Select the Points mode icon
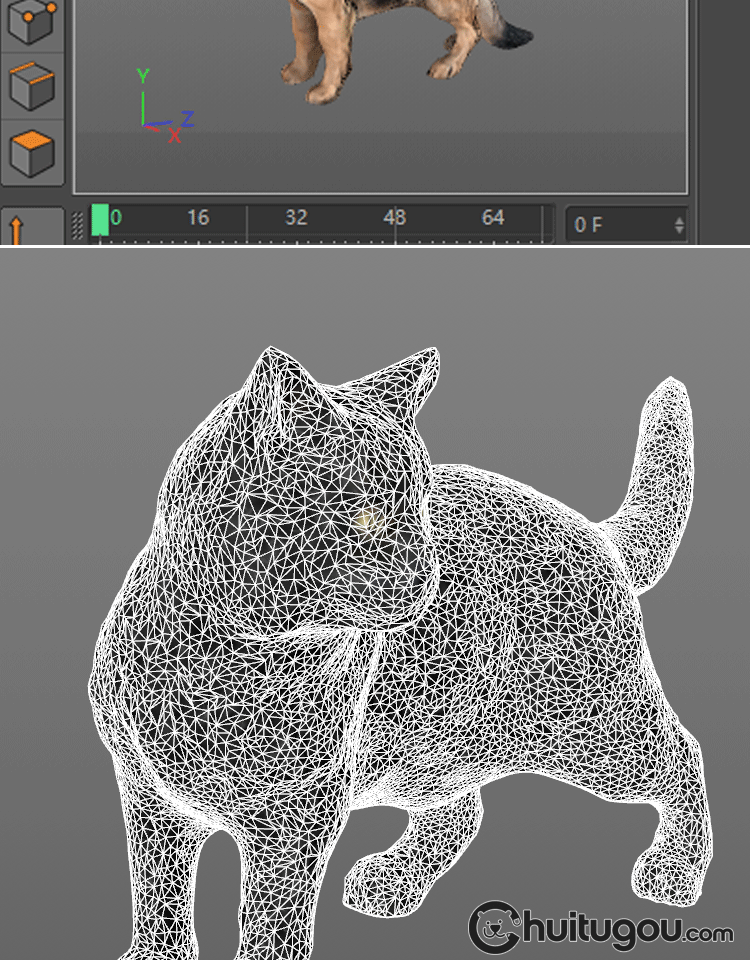The image size is (750, 960). [x=31, y=24]
